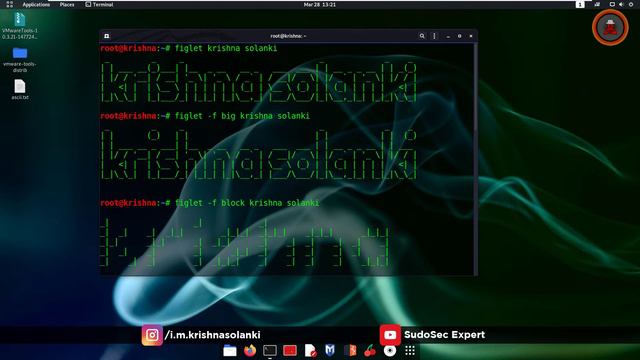Open the Terminal app menu in top bar

click(99, 4)
